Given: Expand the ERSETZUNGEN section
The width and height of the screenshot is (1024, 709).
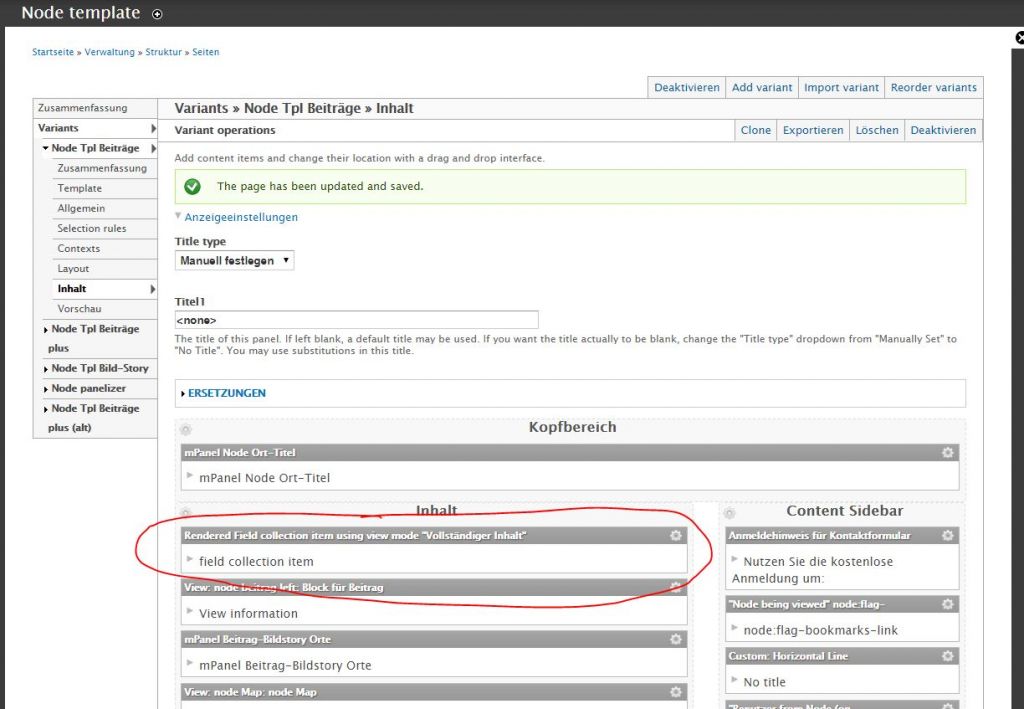Looking at the screenshot, I should (x=226, y=393).
